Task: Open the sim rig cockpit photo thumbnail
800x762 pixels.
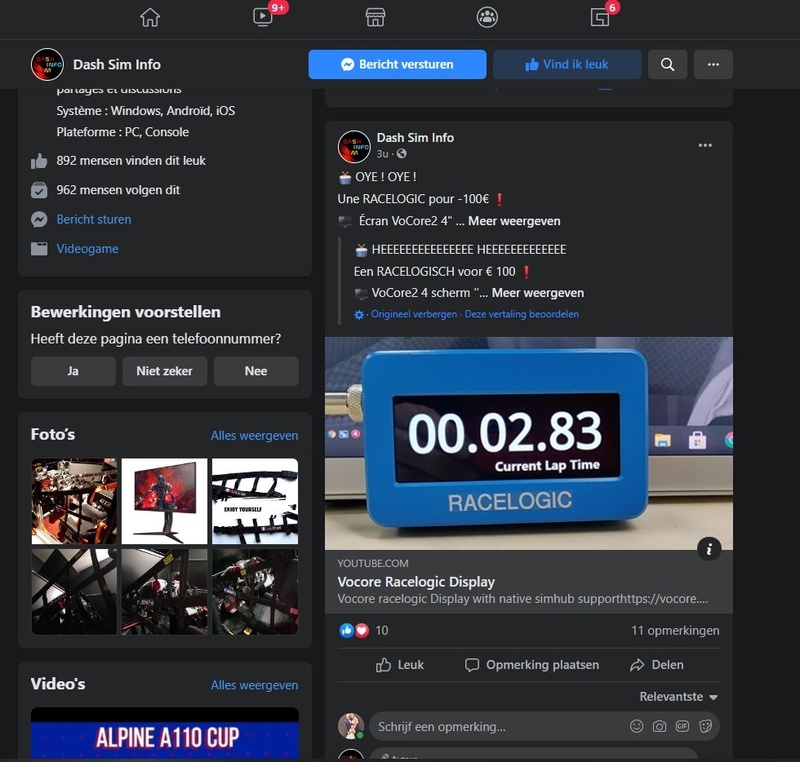Action: [x=74, y=501]
